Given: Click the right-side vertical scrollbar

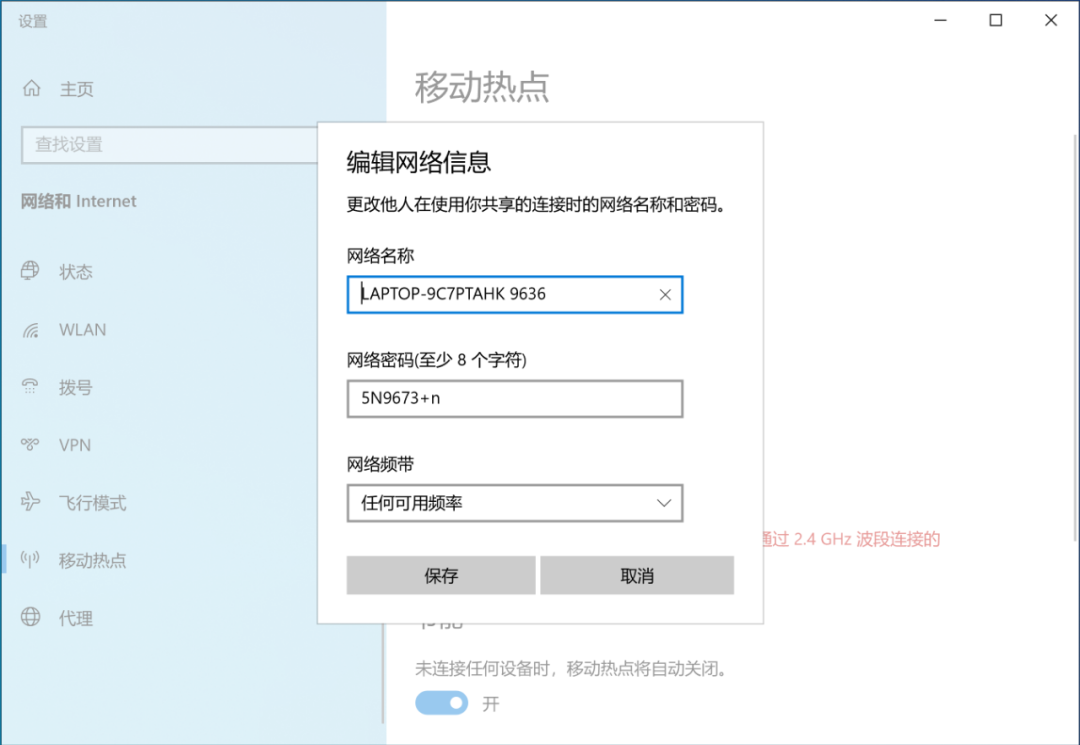Looking at the screenshot, I should pyautogui.click(x=1076, y=337).
